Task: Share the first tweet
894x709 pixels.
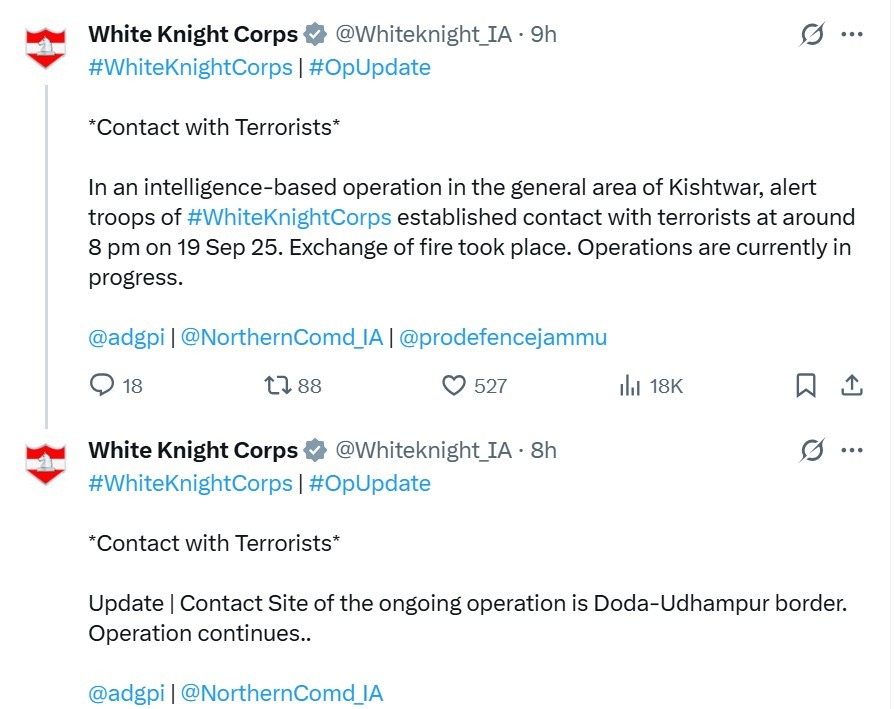Action: [852, 385]
